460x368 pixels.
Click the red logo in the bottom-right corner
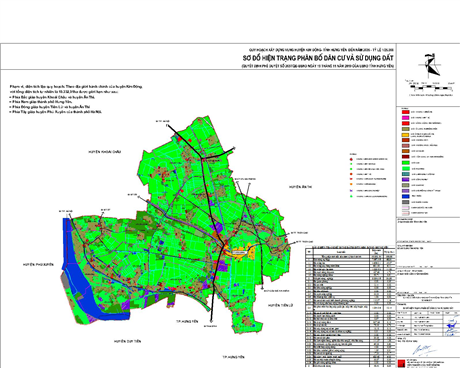402,364
